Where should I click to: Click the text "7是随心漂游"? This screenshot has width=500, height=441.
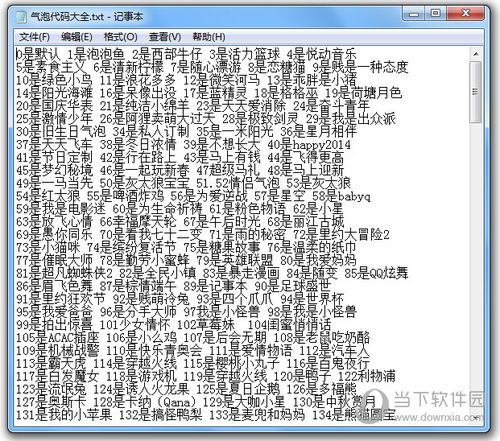206,67
